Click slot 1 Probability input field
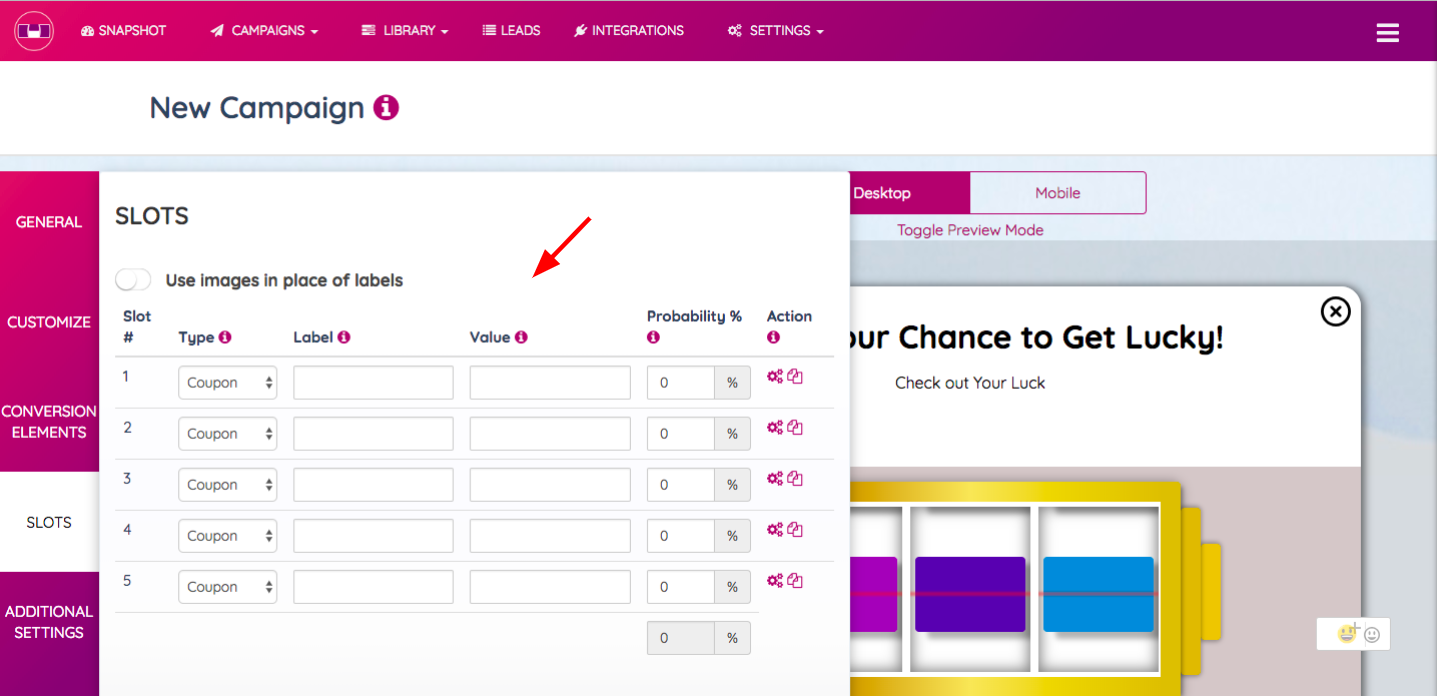Image resolution: width=1437 pixels, height=696 pixels. pyautogui.click(x=681, y=383)
